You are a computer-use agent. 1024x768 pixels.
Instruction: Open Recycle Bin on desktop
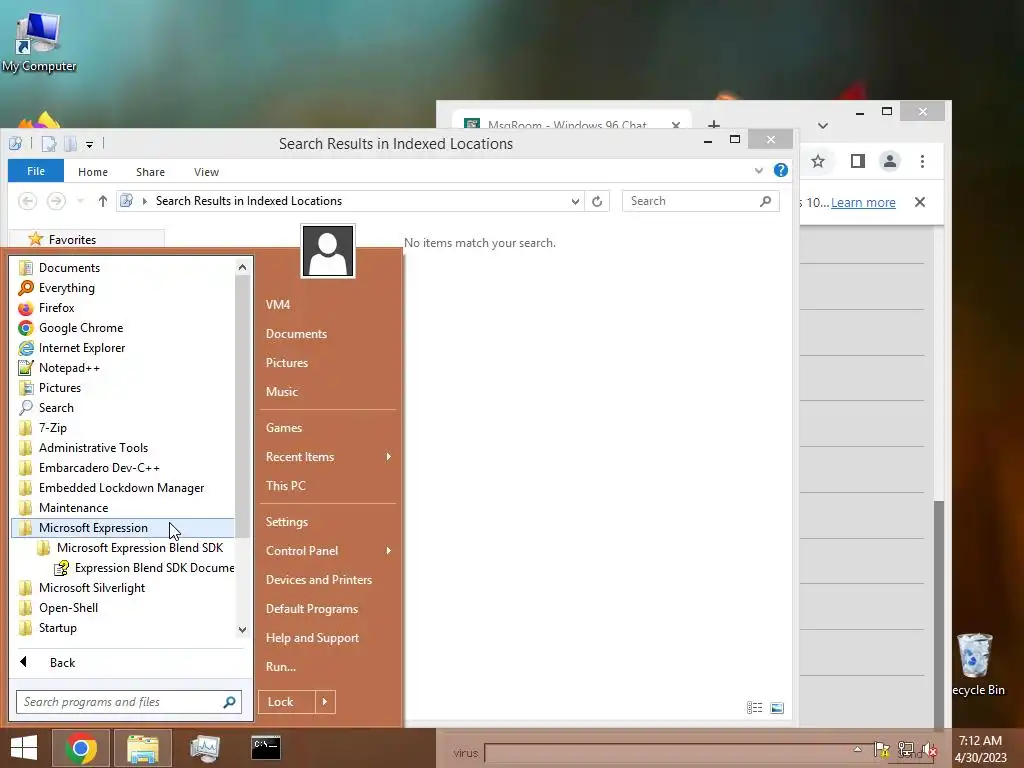976,664
